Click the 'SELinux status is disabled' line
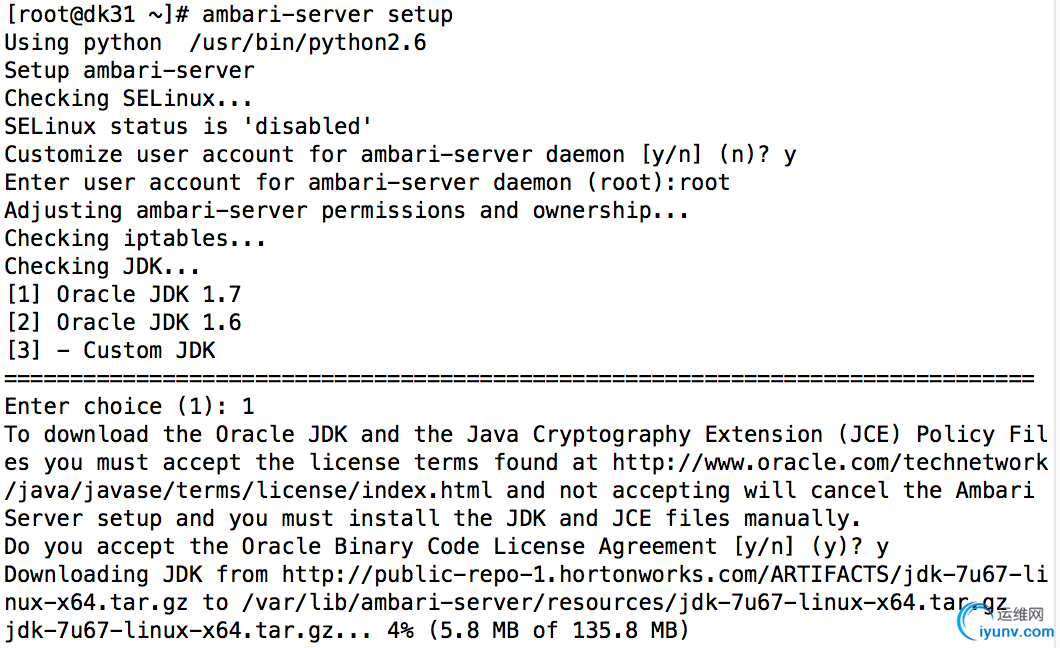This screenshot has height=648, width=1060. coord(188,126)
